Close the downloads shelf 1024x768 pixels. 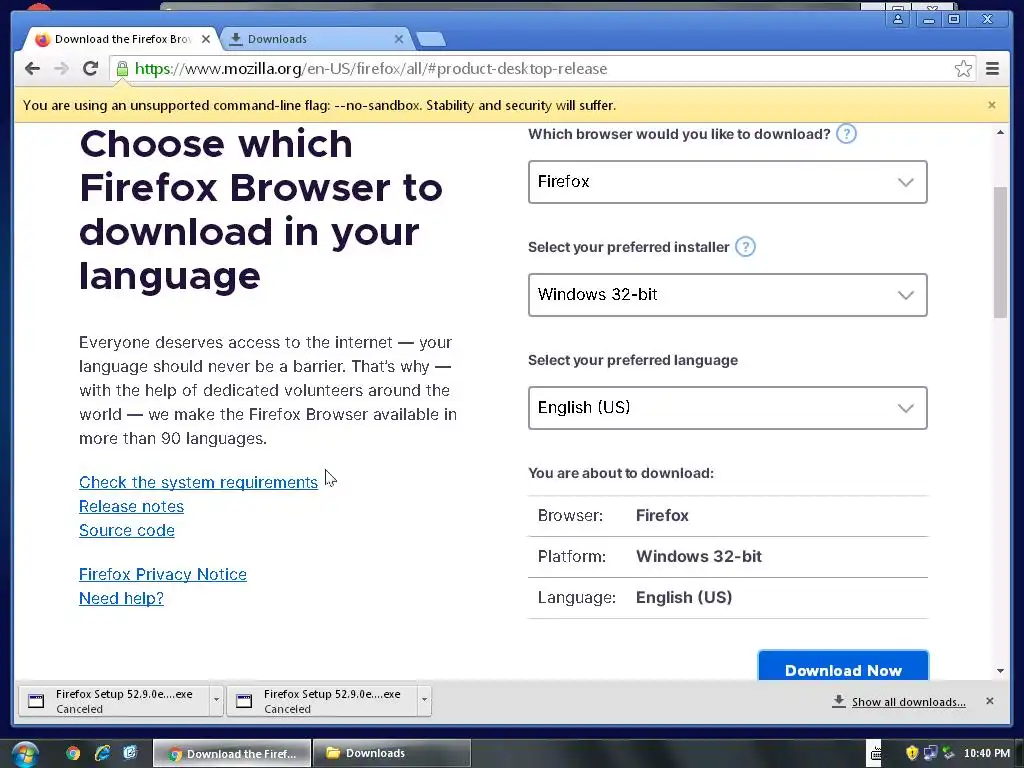(989, 701)
